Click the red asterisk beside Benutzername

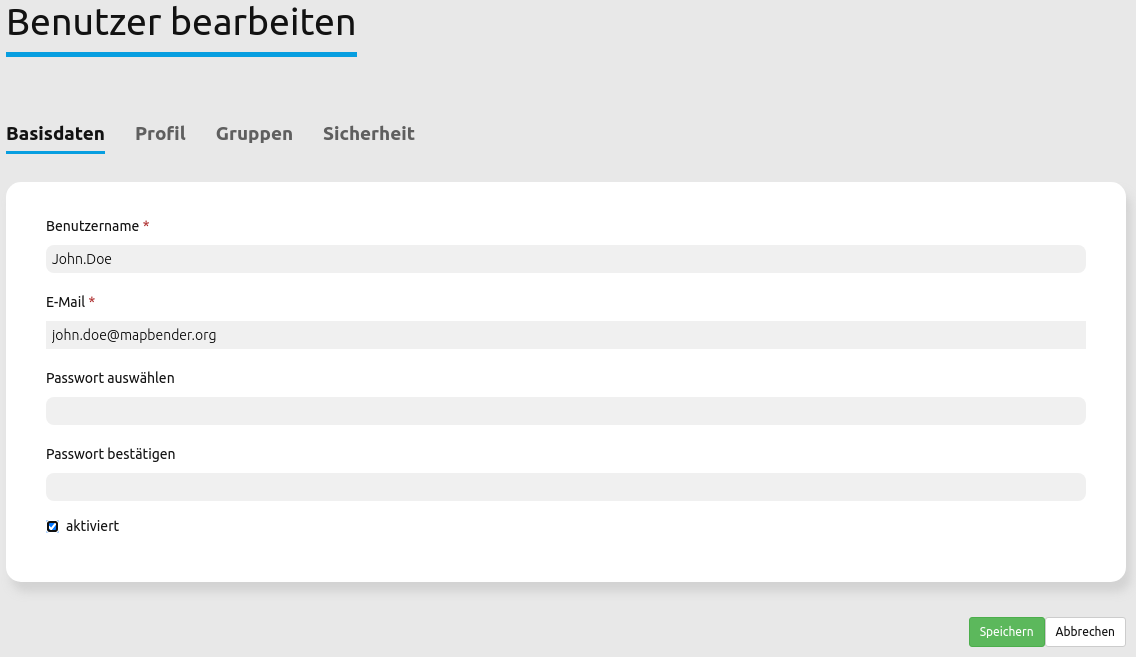click(x=146, y=226)
